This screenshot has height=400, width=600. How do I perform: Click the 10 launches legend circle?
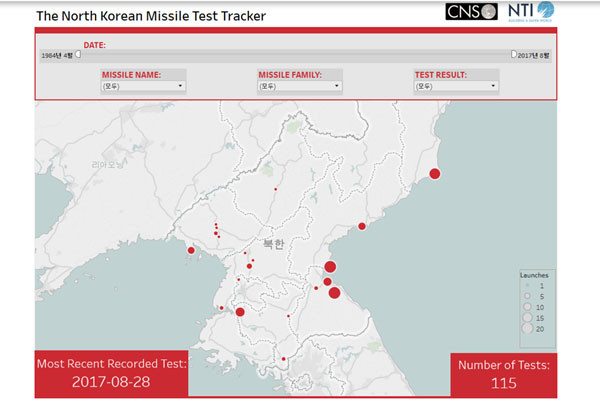coord(527,307)
